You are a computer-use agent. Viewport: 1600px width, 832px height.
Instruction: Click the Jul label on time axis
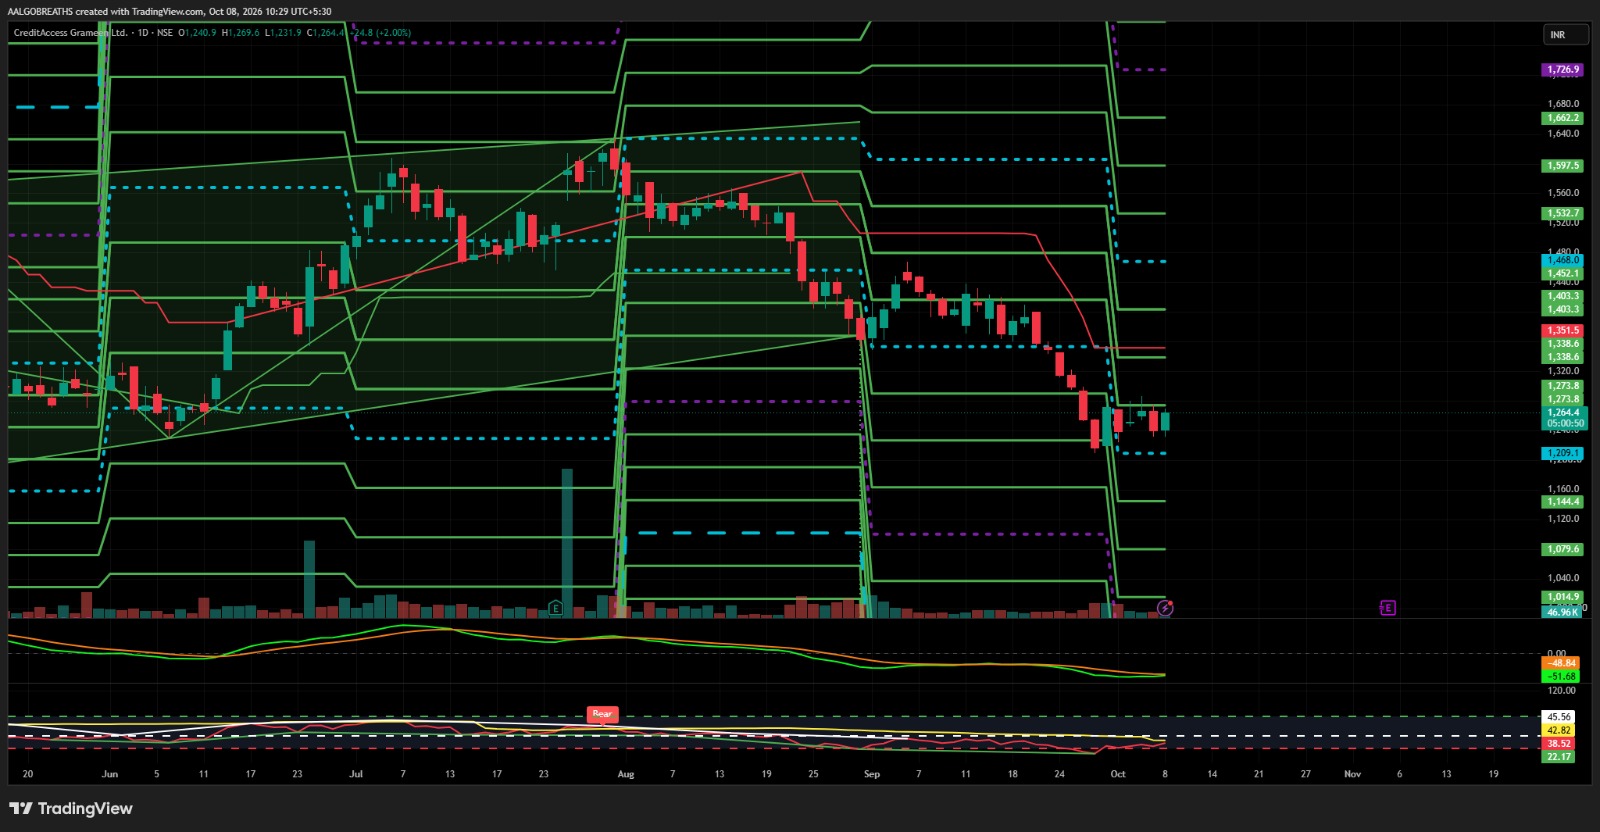[x=356, y=774]
